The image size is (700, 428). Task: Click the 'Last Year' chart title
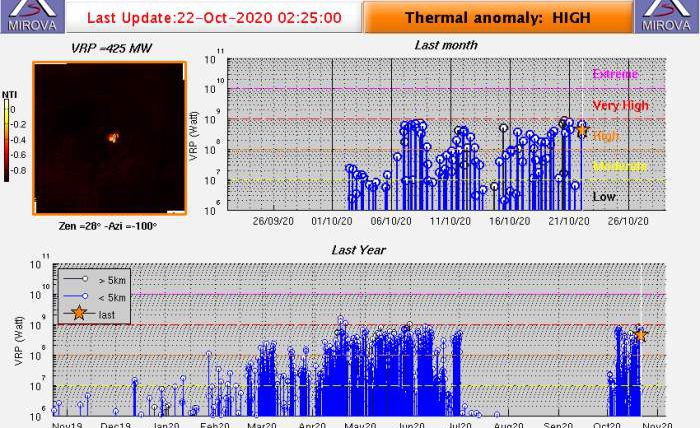(x=359, y=250)
